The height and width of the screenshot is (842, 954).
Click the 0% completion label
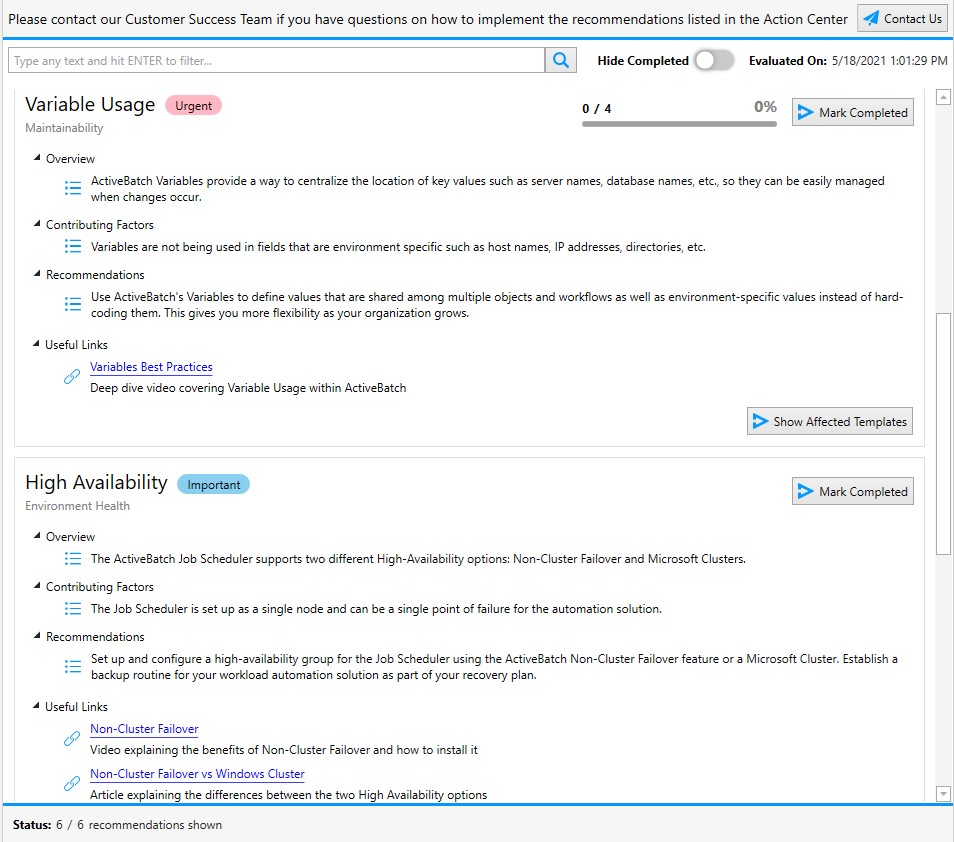(x=765, y=107)
